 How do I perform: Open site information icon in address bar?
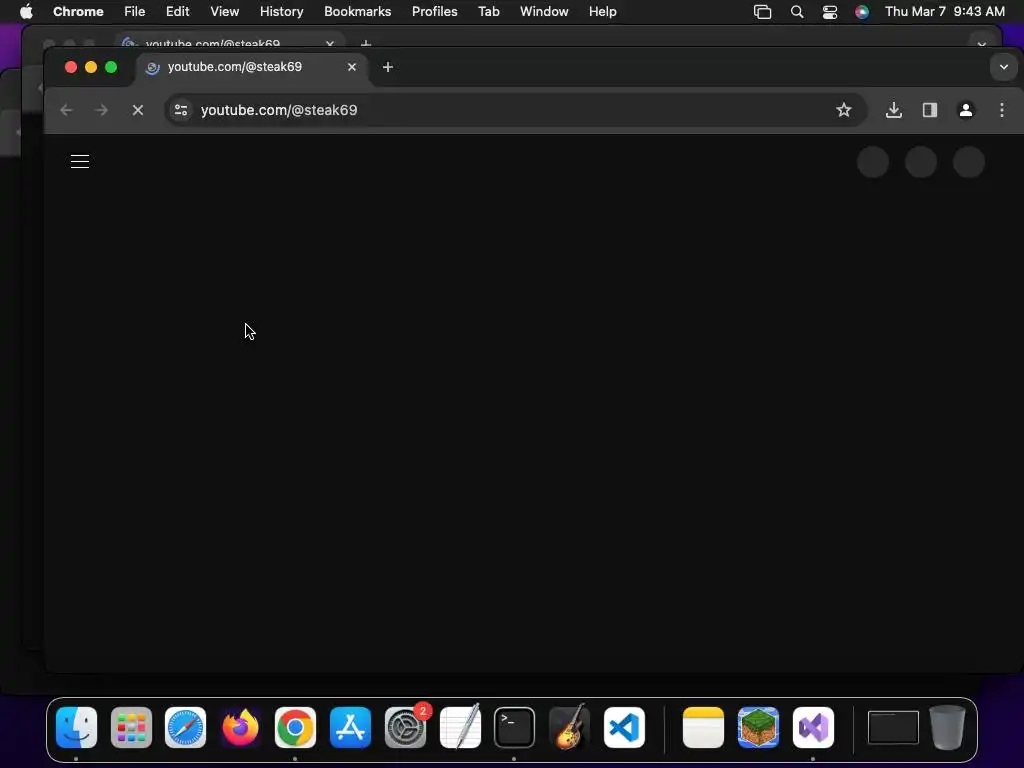[181, 110]
